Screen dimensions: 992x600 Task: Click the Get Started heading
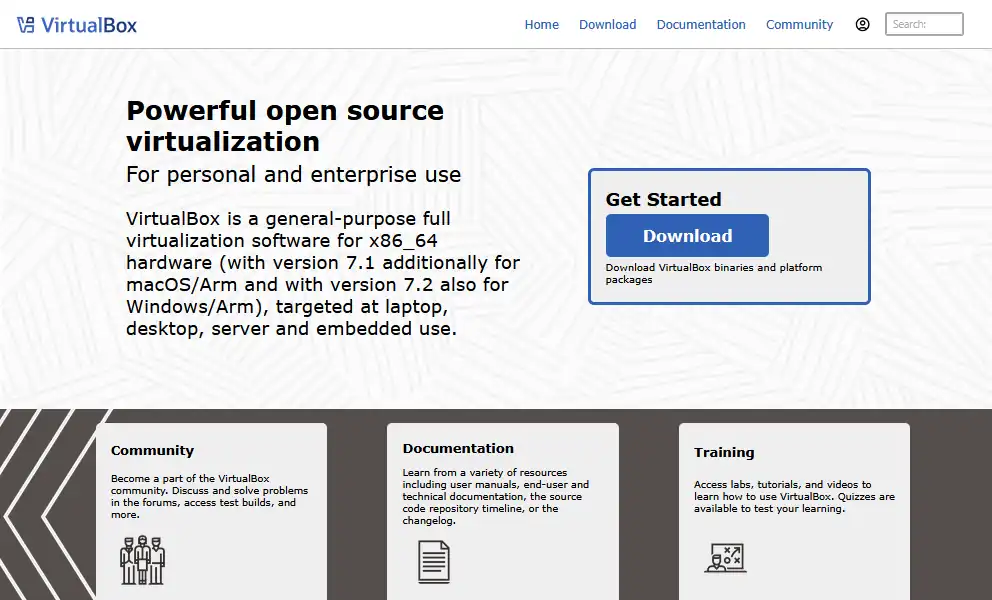click(663, 199)
